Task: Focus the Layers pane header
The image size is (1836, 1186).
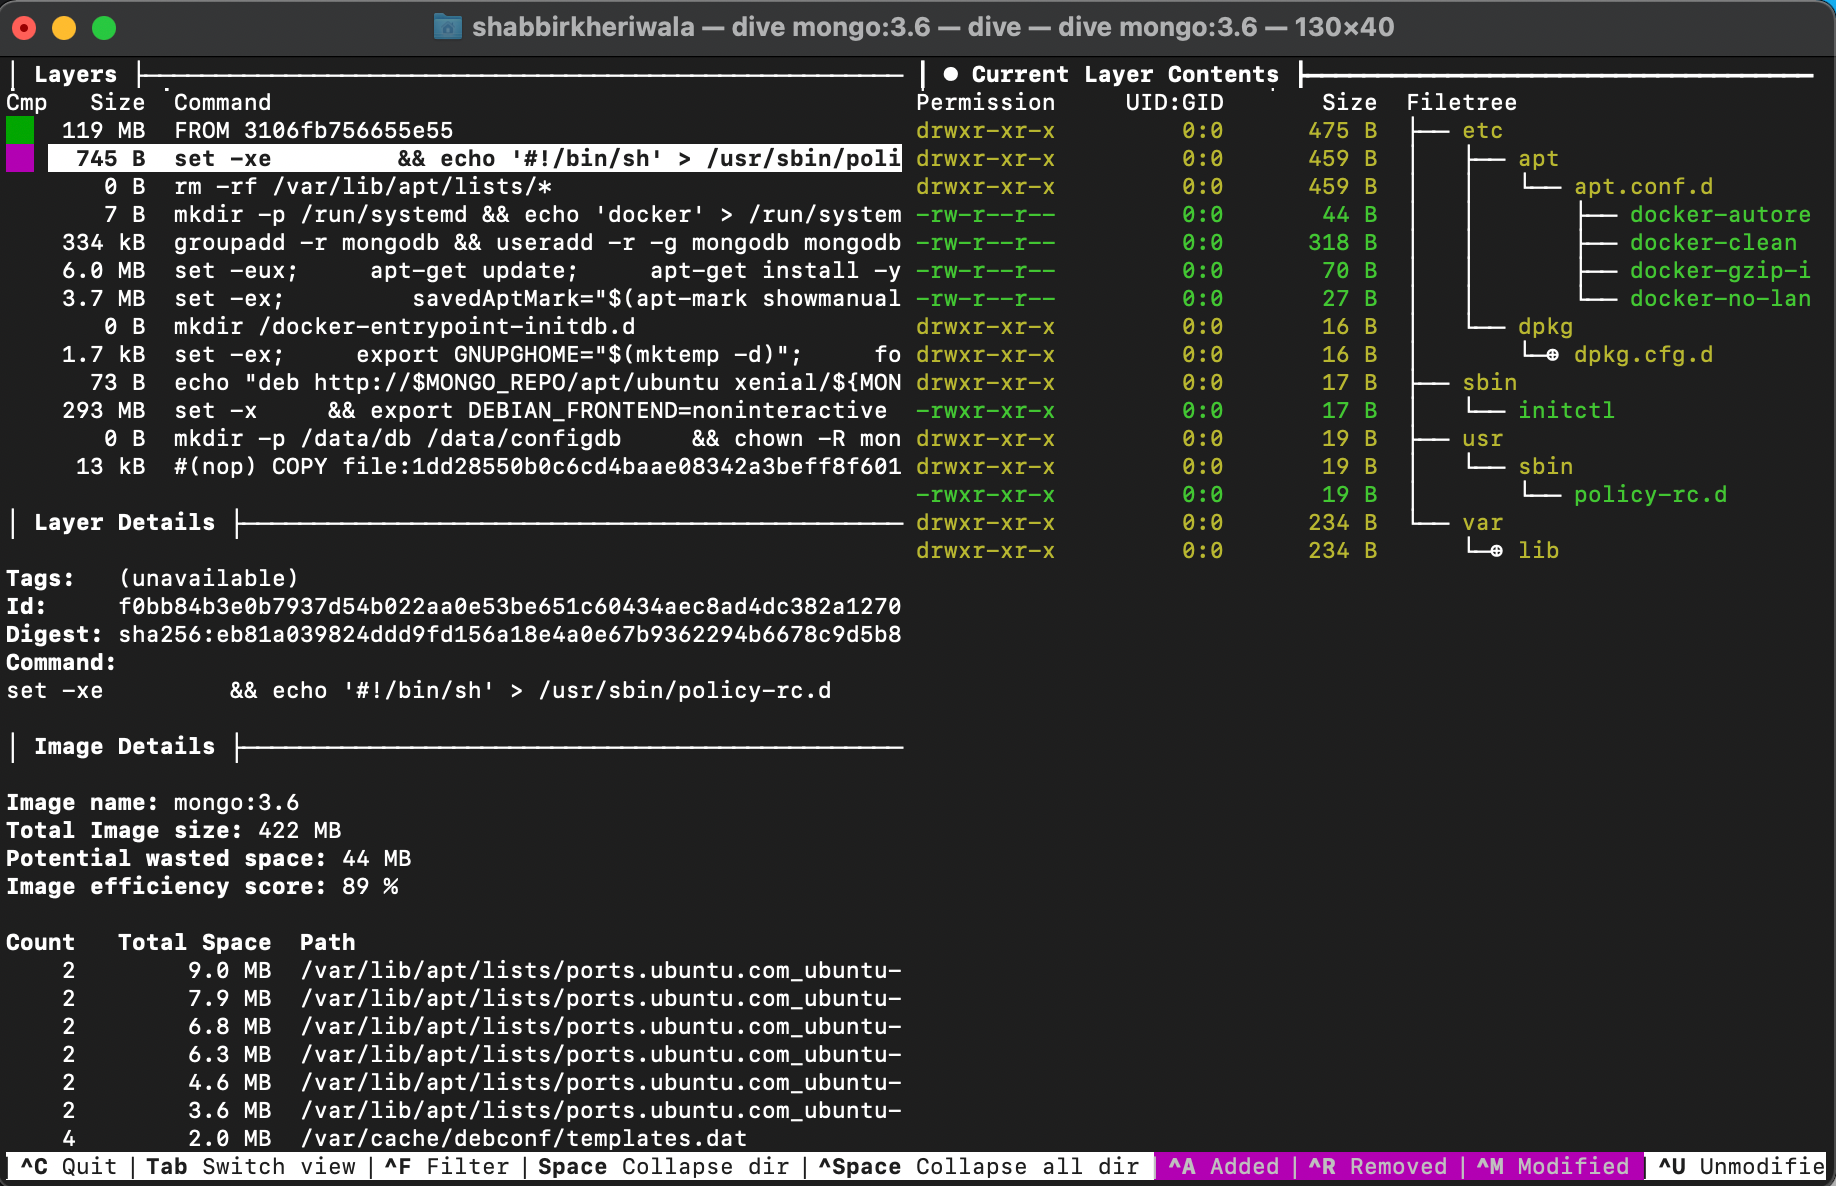Action: [x=75, y=75]
